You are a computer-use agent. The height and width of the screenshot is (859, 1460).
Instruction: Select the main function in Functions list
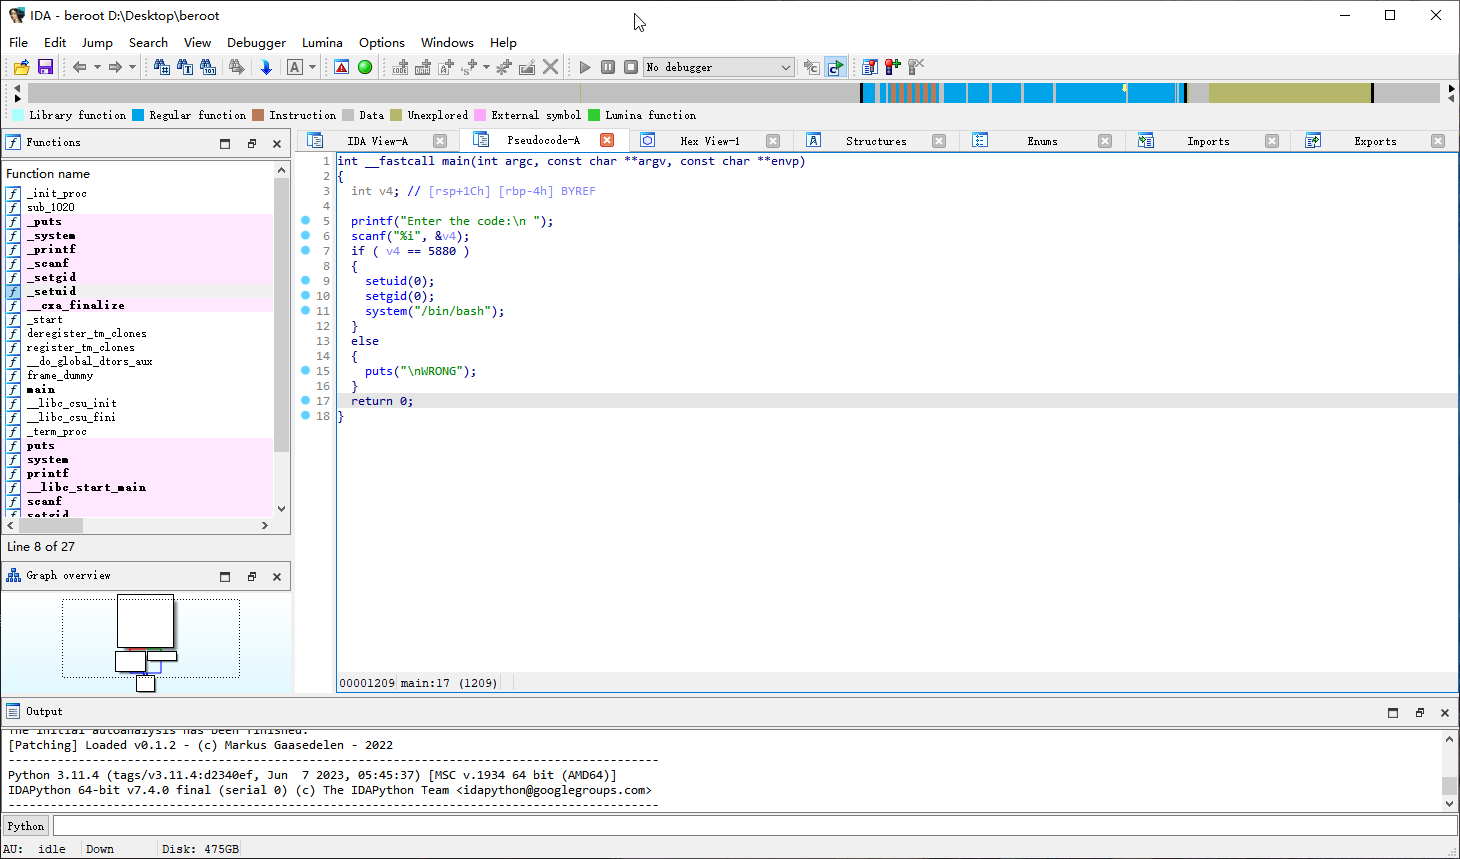point(139,389)
